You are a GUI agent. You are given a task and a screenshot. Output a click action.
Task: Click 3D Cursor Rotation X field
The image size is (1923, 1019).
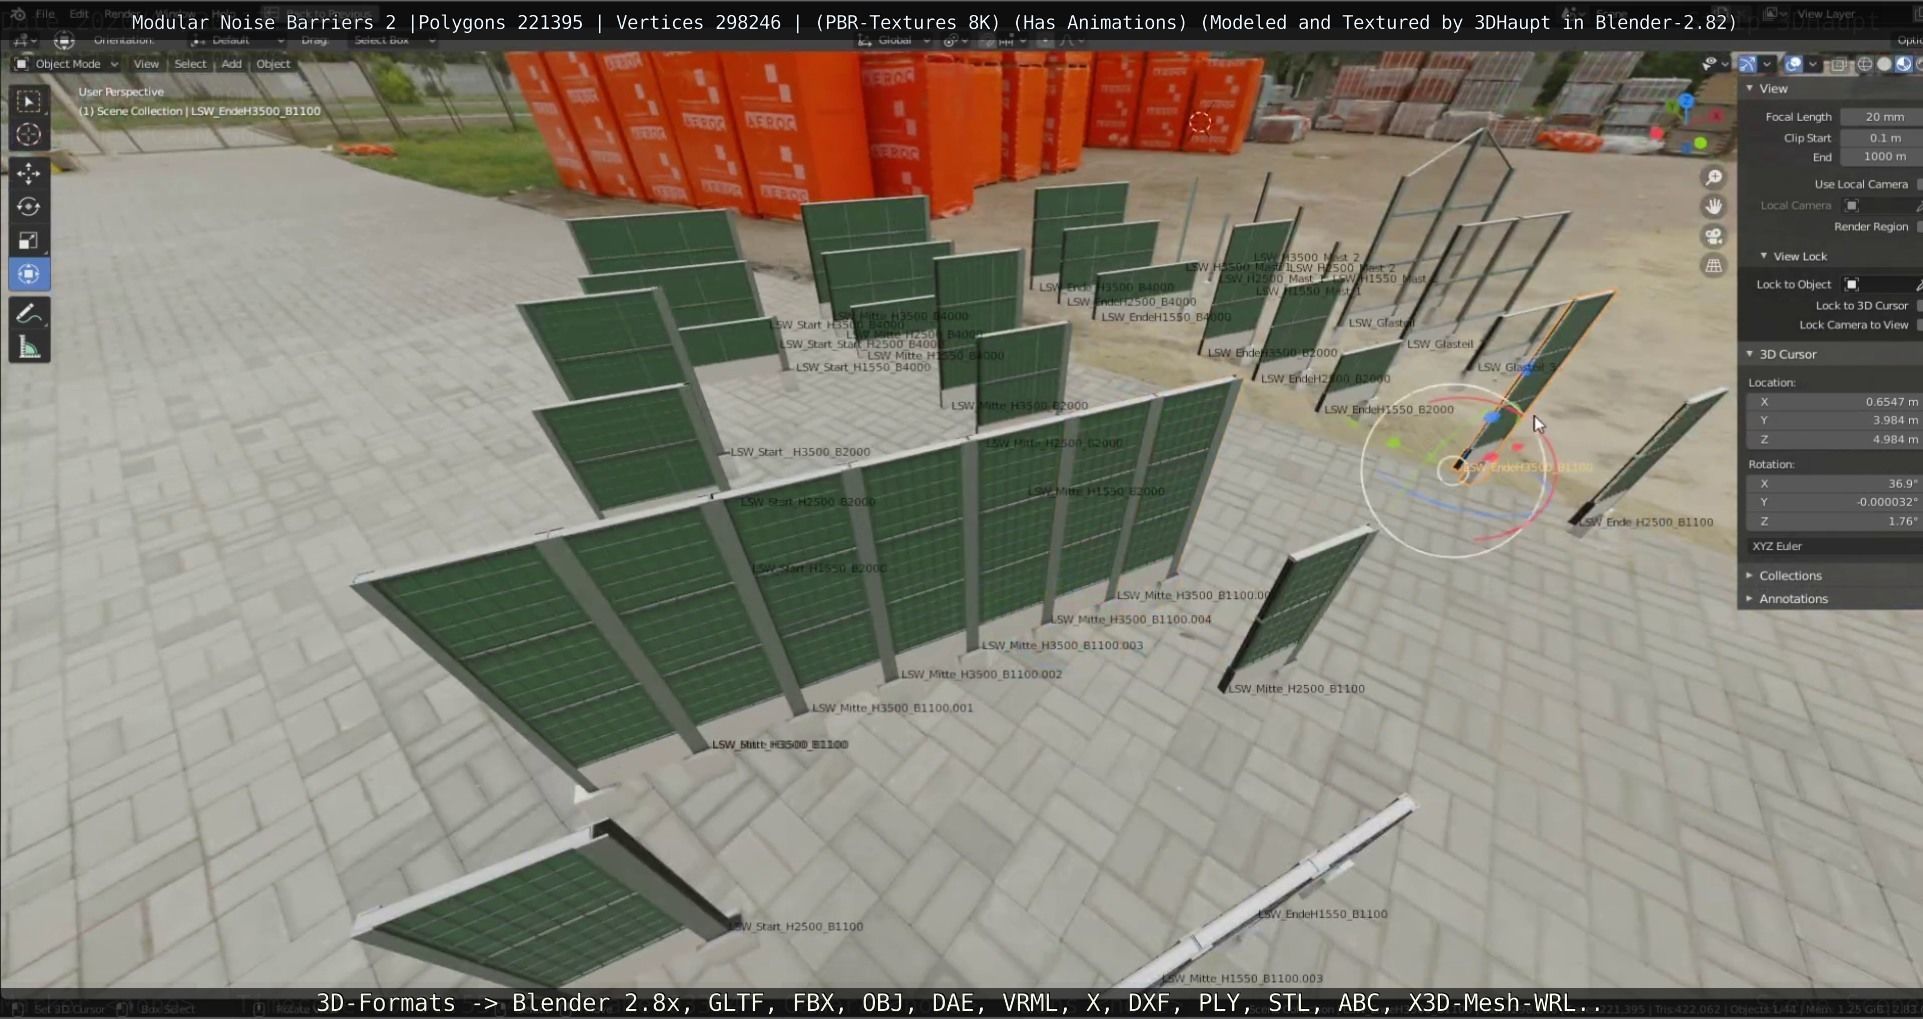tap(1835, 484)
